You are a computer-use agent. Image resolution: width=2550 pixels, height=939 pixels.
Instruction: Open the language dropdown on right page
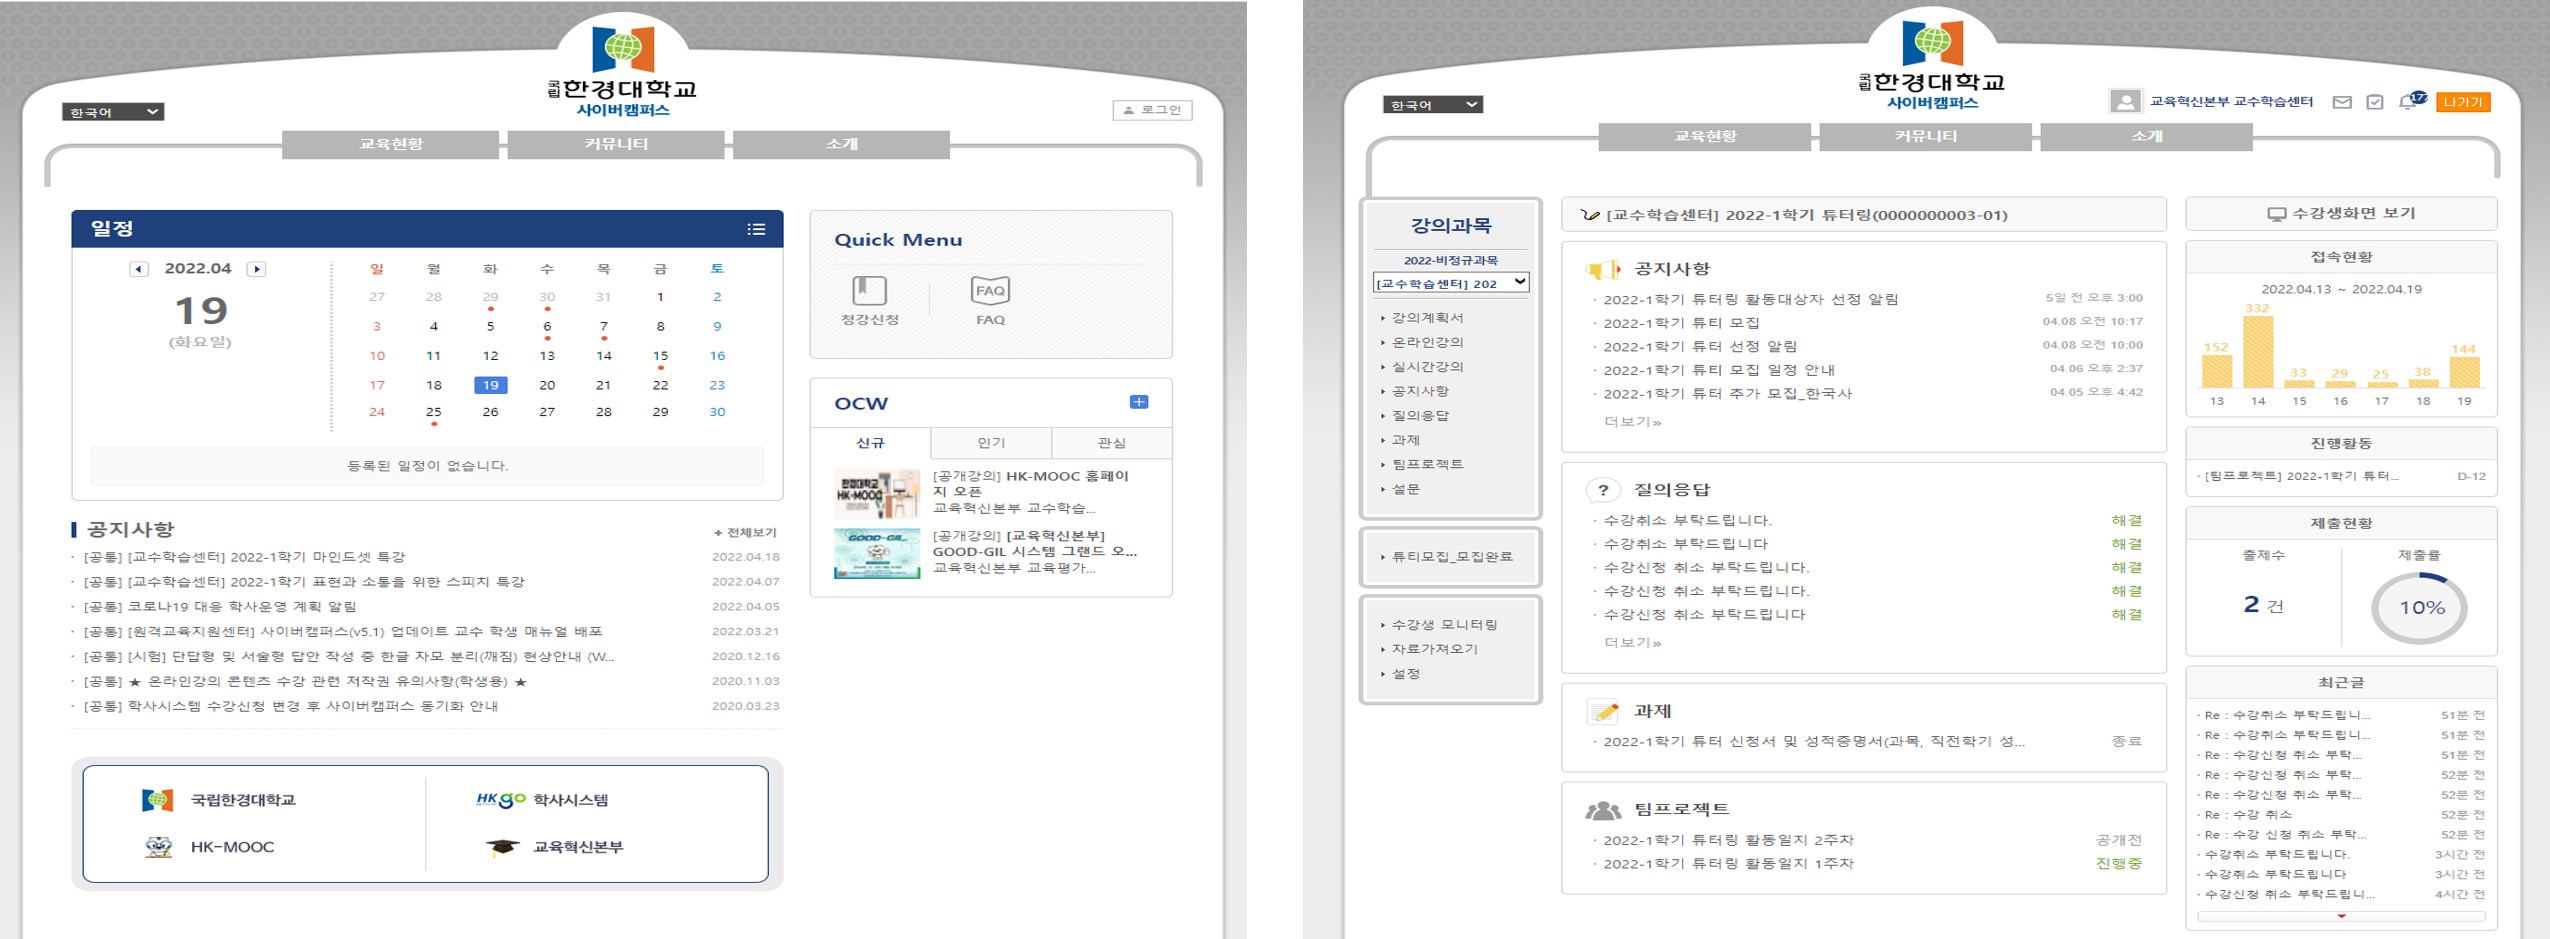tap(1432, 105)
